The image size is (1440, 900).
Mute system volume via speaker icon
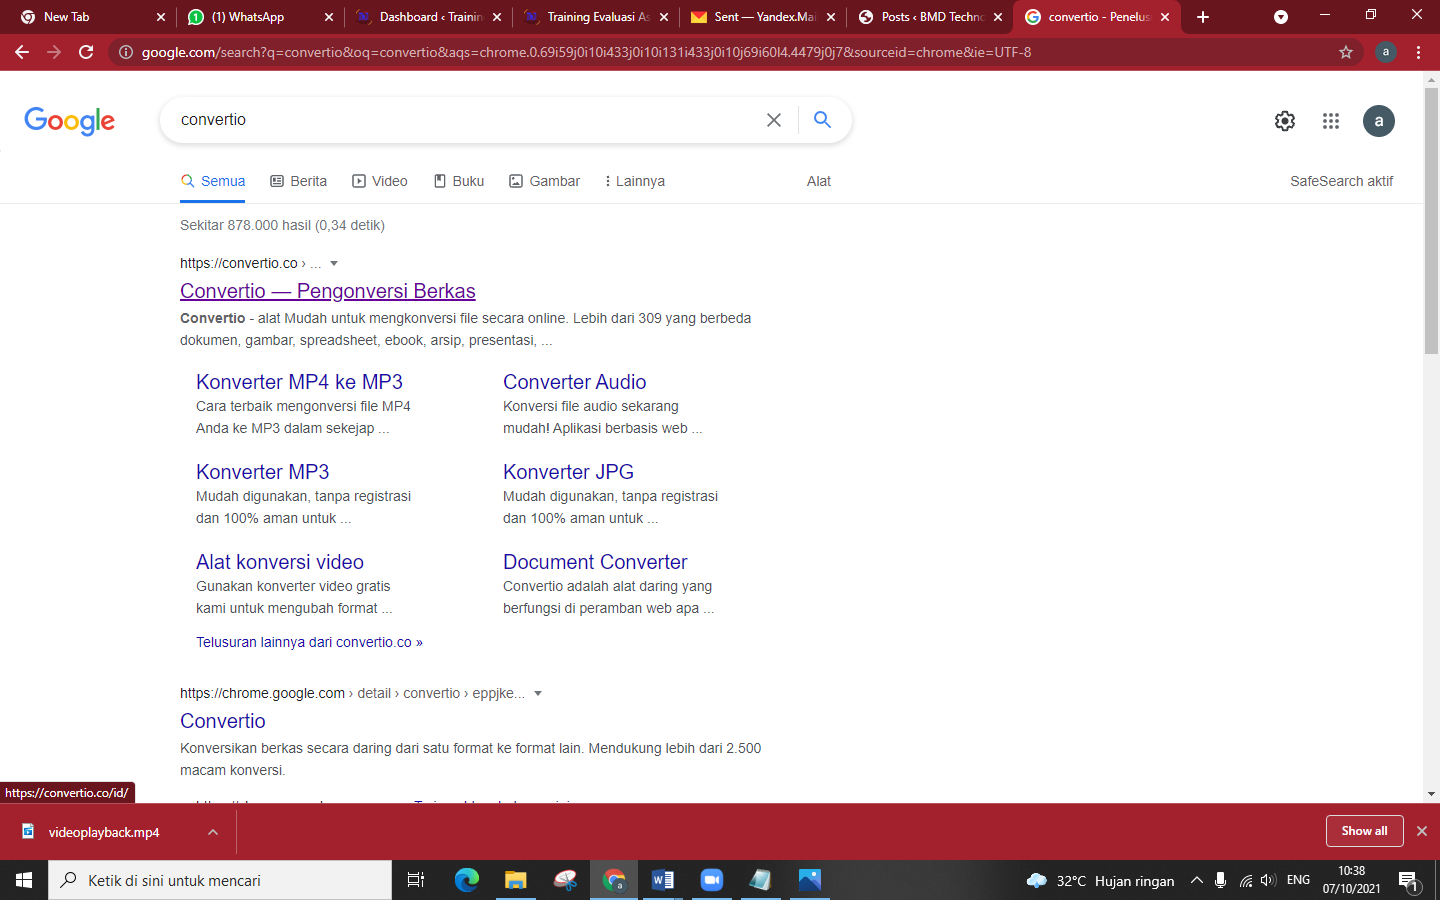1268,880
